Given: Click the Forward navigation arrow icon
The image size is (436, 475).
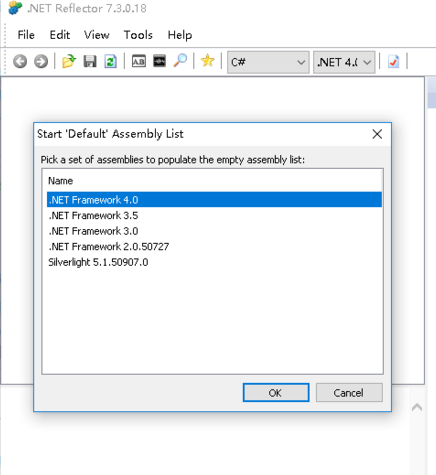Looking at the screenshot, I should (41, 62).
